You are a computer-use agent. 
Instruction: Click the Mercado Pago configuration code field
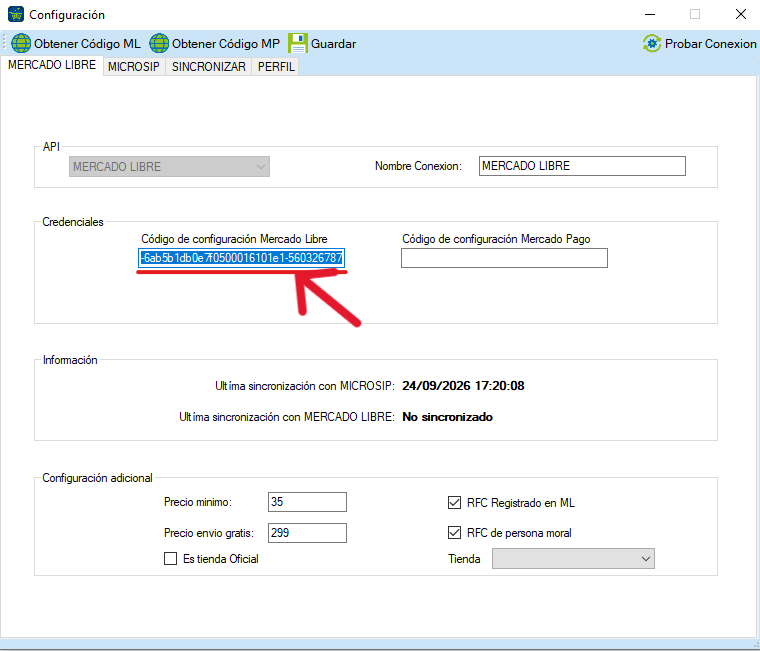point(504,258)
